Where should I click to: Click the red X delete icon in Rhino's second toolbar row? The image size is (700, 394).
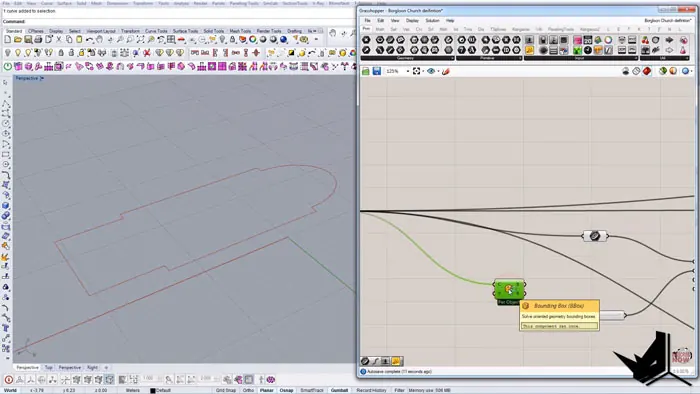tap(146, 53)
